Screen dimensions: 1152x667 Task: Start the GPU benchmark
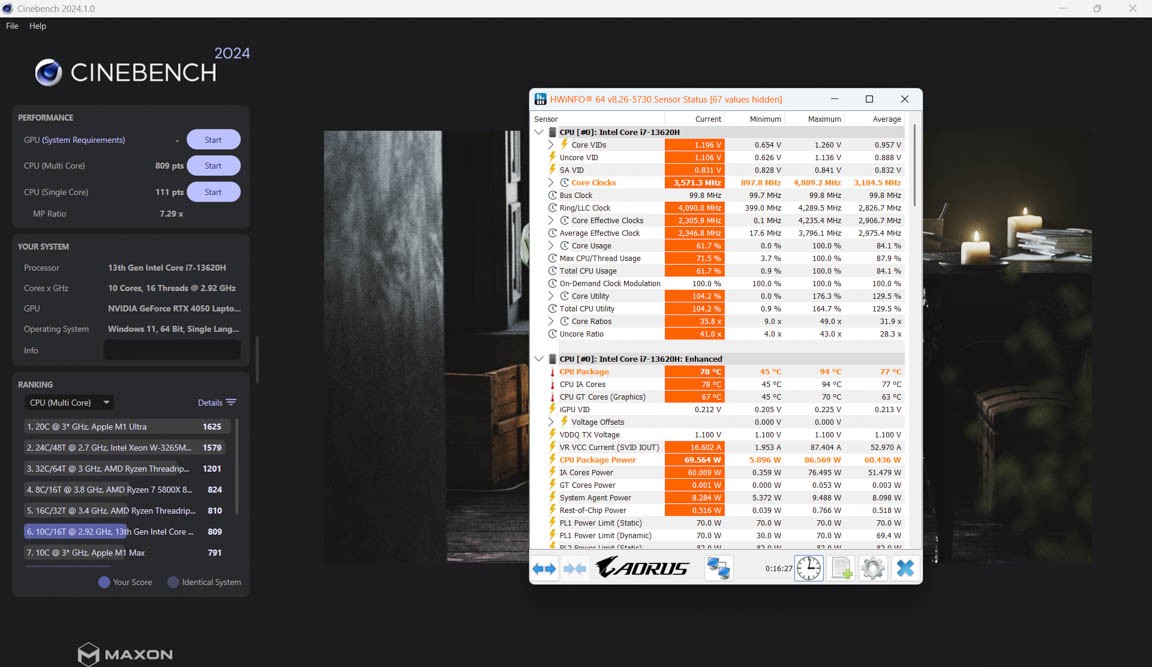pos(213,140)
